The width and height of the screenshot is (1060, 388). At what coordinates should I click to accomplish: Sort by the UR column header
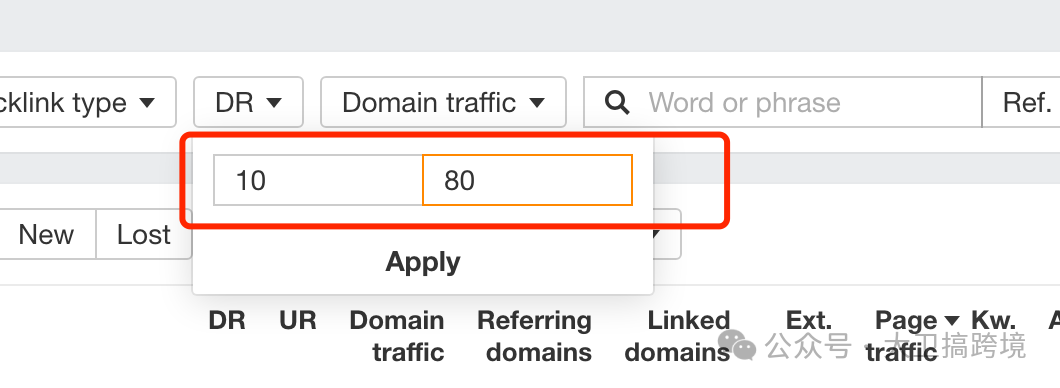click(298, 320)
